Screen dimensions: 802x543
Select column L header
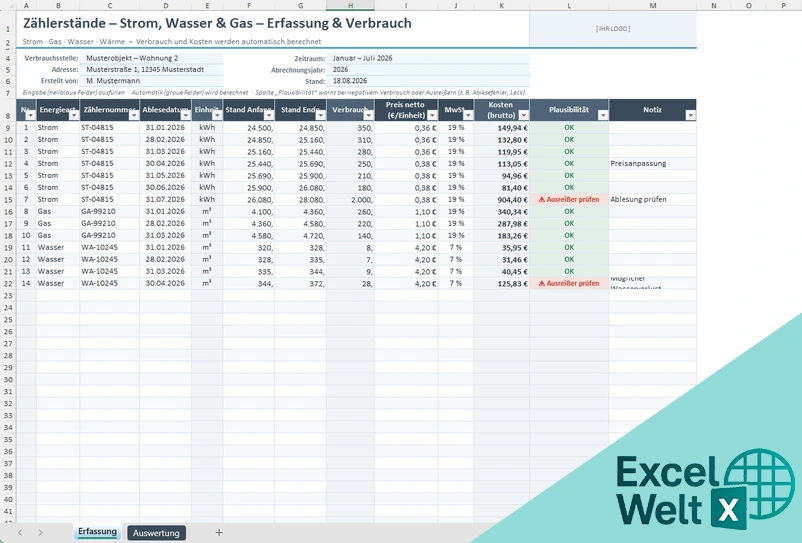pos(569,6)
